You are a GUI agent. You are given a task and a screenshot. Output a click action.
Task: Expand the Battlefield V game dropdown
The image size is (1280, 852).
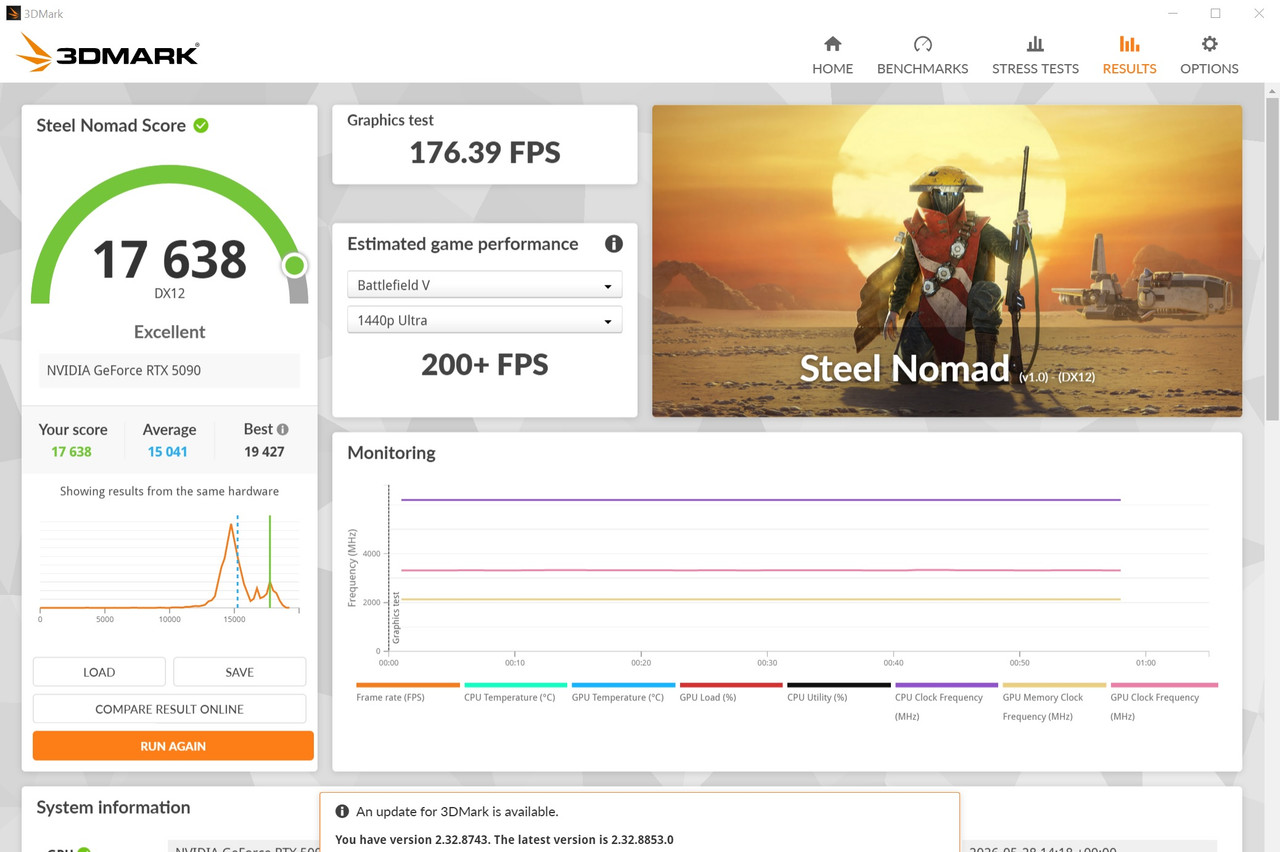484,285
